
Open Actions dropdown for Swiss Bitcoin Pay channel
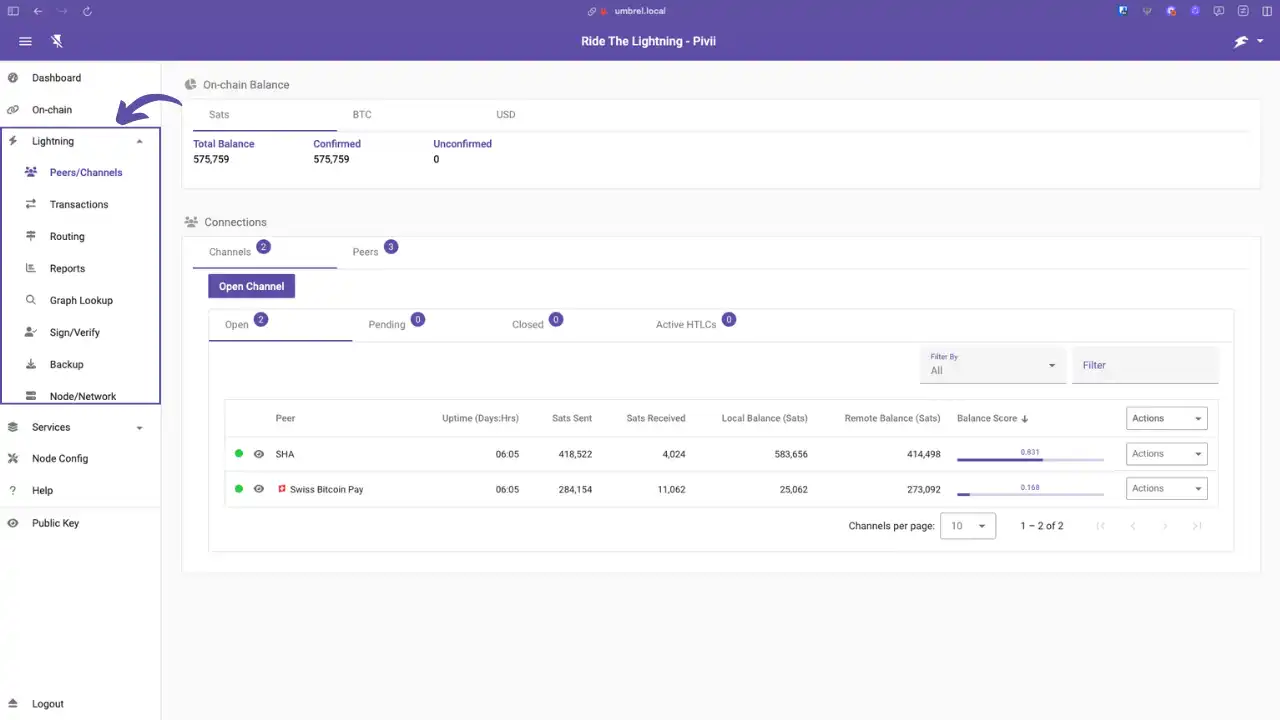pos(1167,488)
